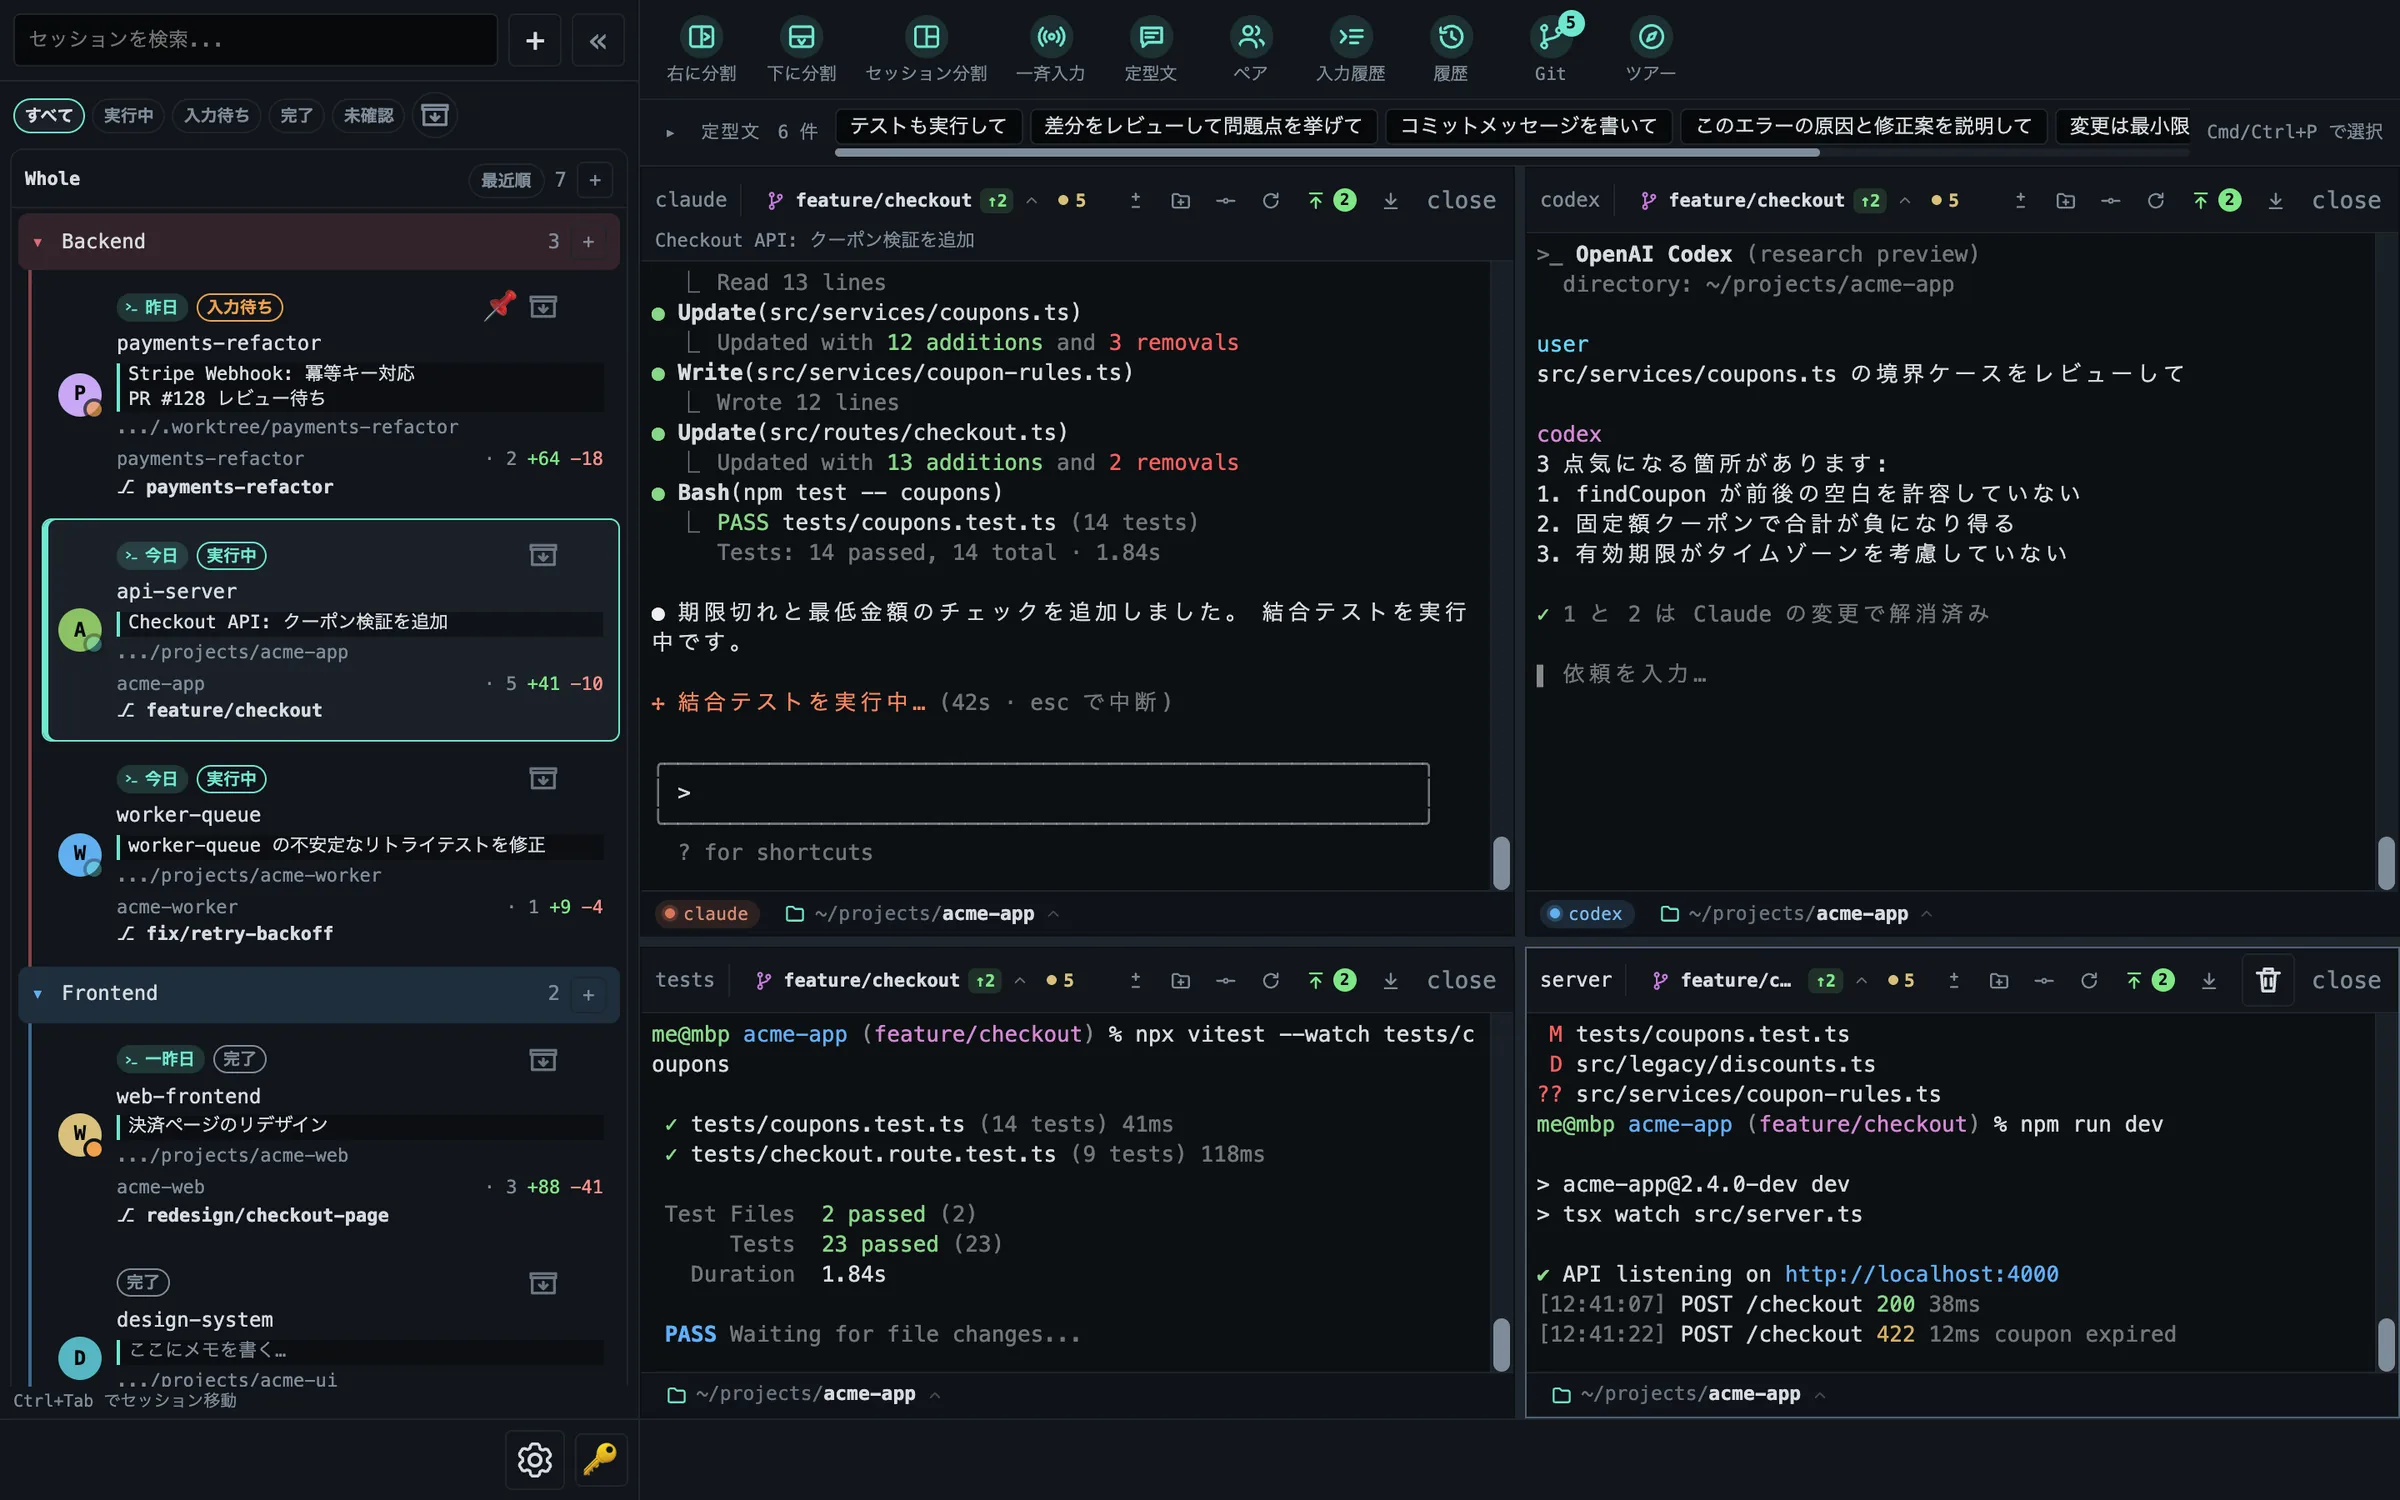Image resolution: width=2400 pixels, height=1500 pixels.
Task: Create new session with plus button
Action: click(535, 40)
